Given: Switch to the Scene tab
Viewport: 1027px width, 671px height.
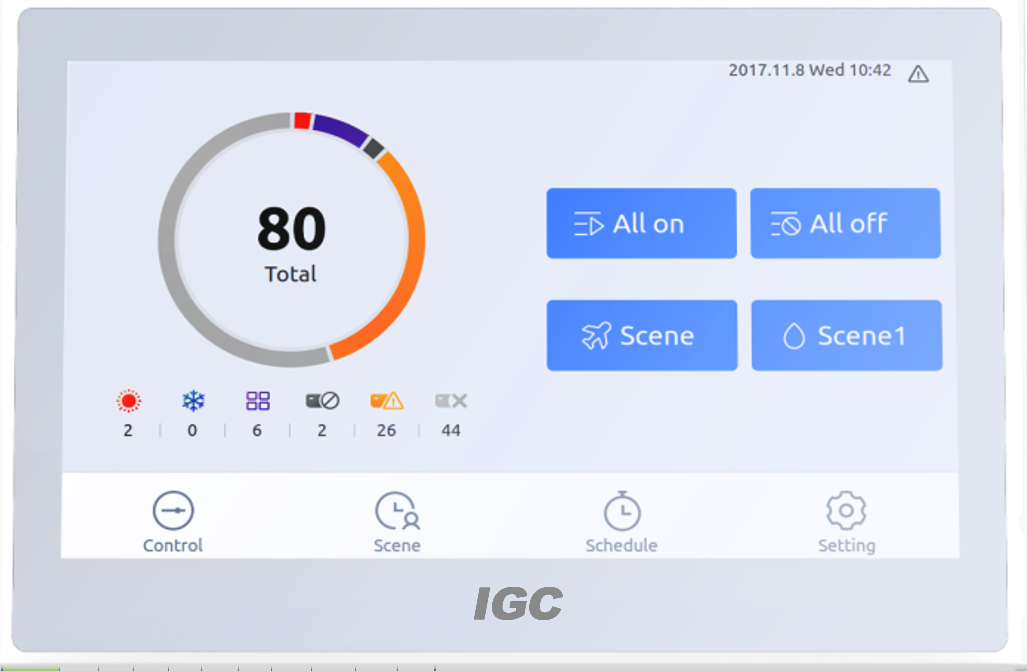Looking at the screenshot, I should 397,522.
